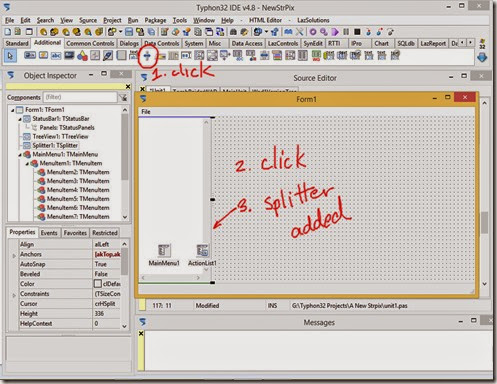The height and width of the screenshot is (384, 497).
Task: Select the pointer selection tool in palette
Action: (10, 56)
